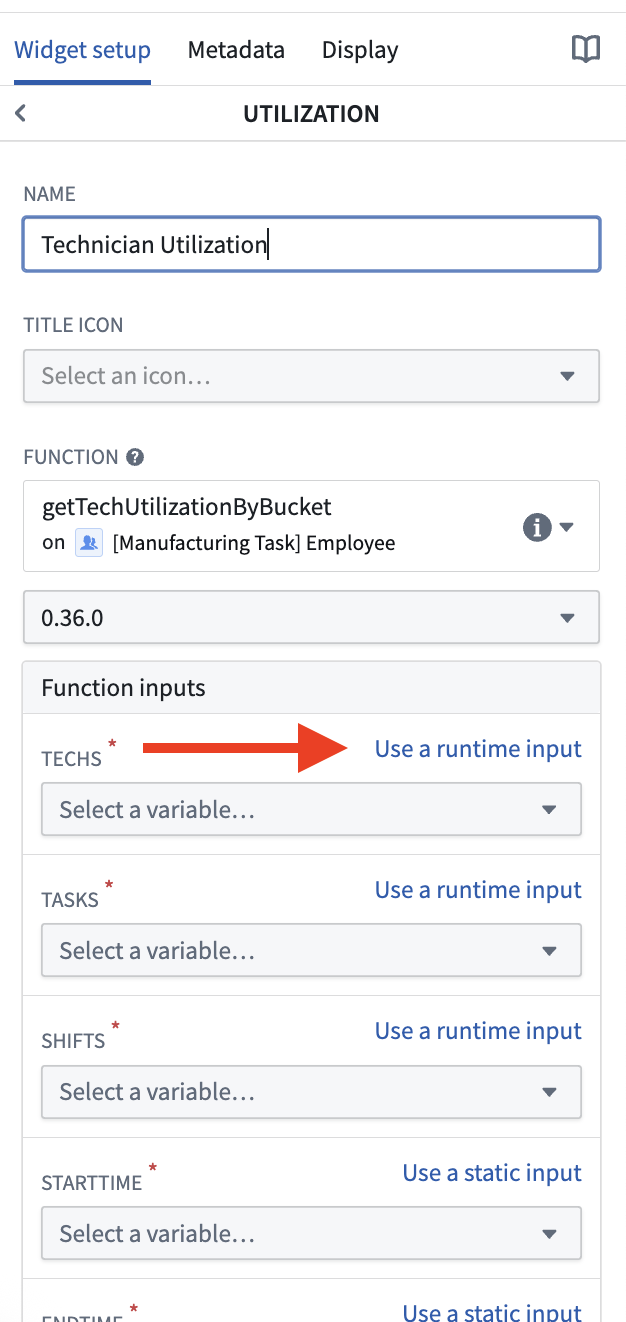This screenshot has width=626, height=1322.
Task: Open the TASKS variable dropdown
Action: pyautogui.click(x=311, y=950)
